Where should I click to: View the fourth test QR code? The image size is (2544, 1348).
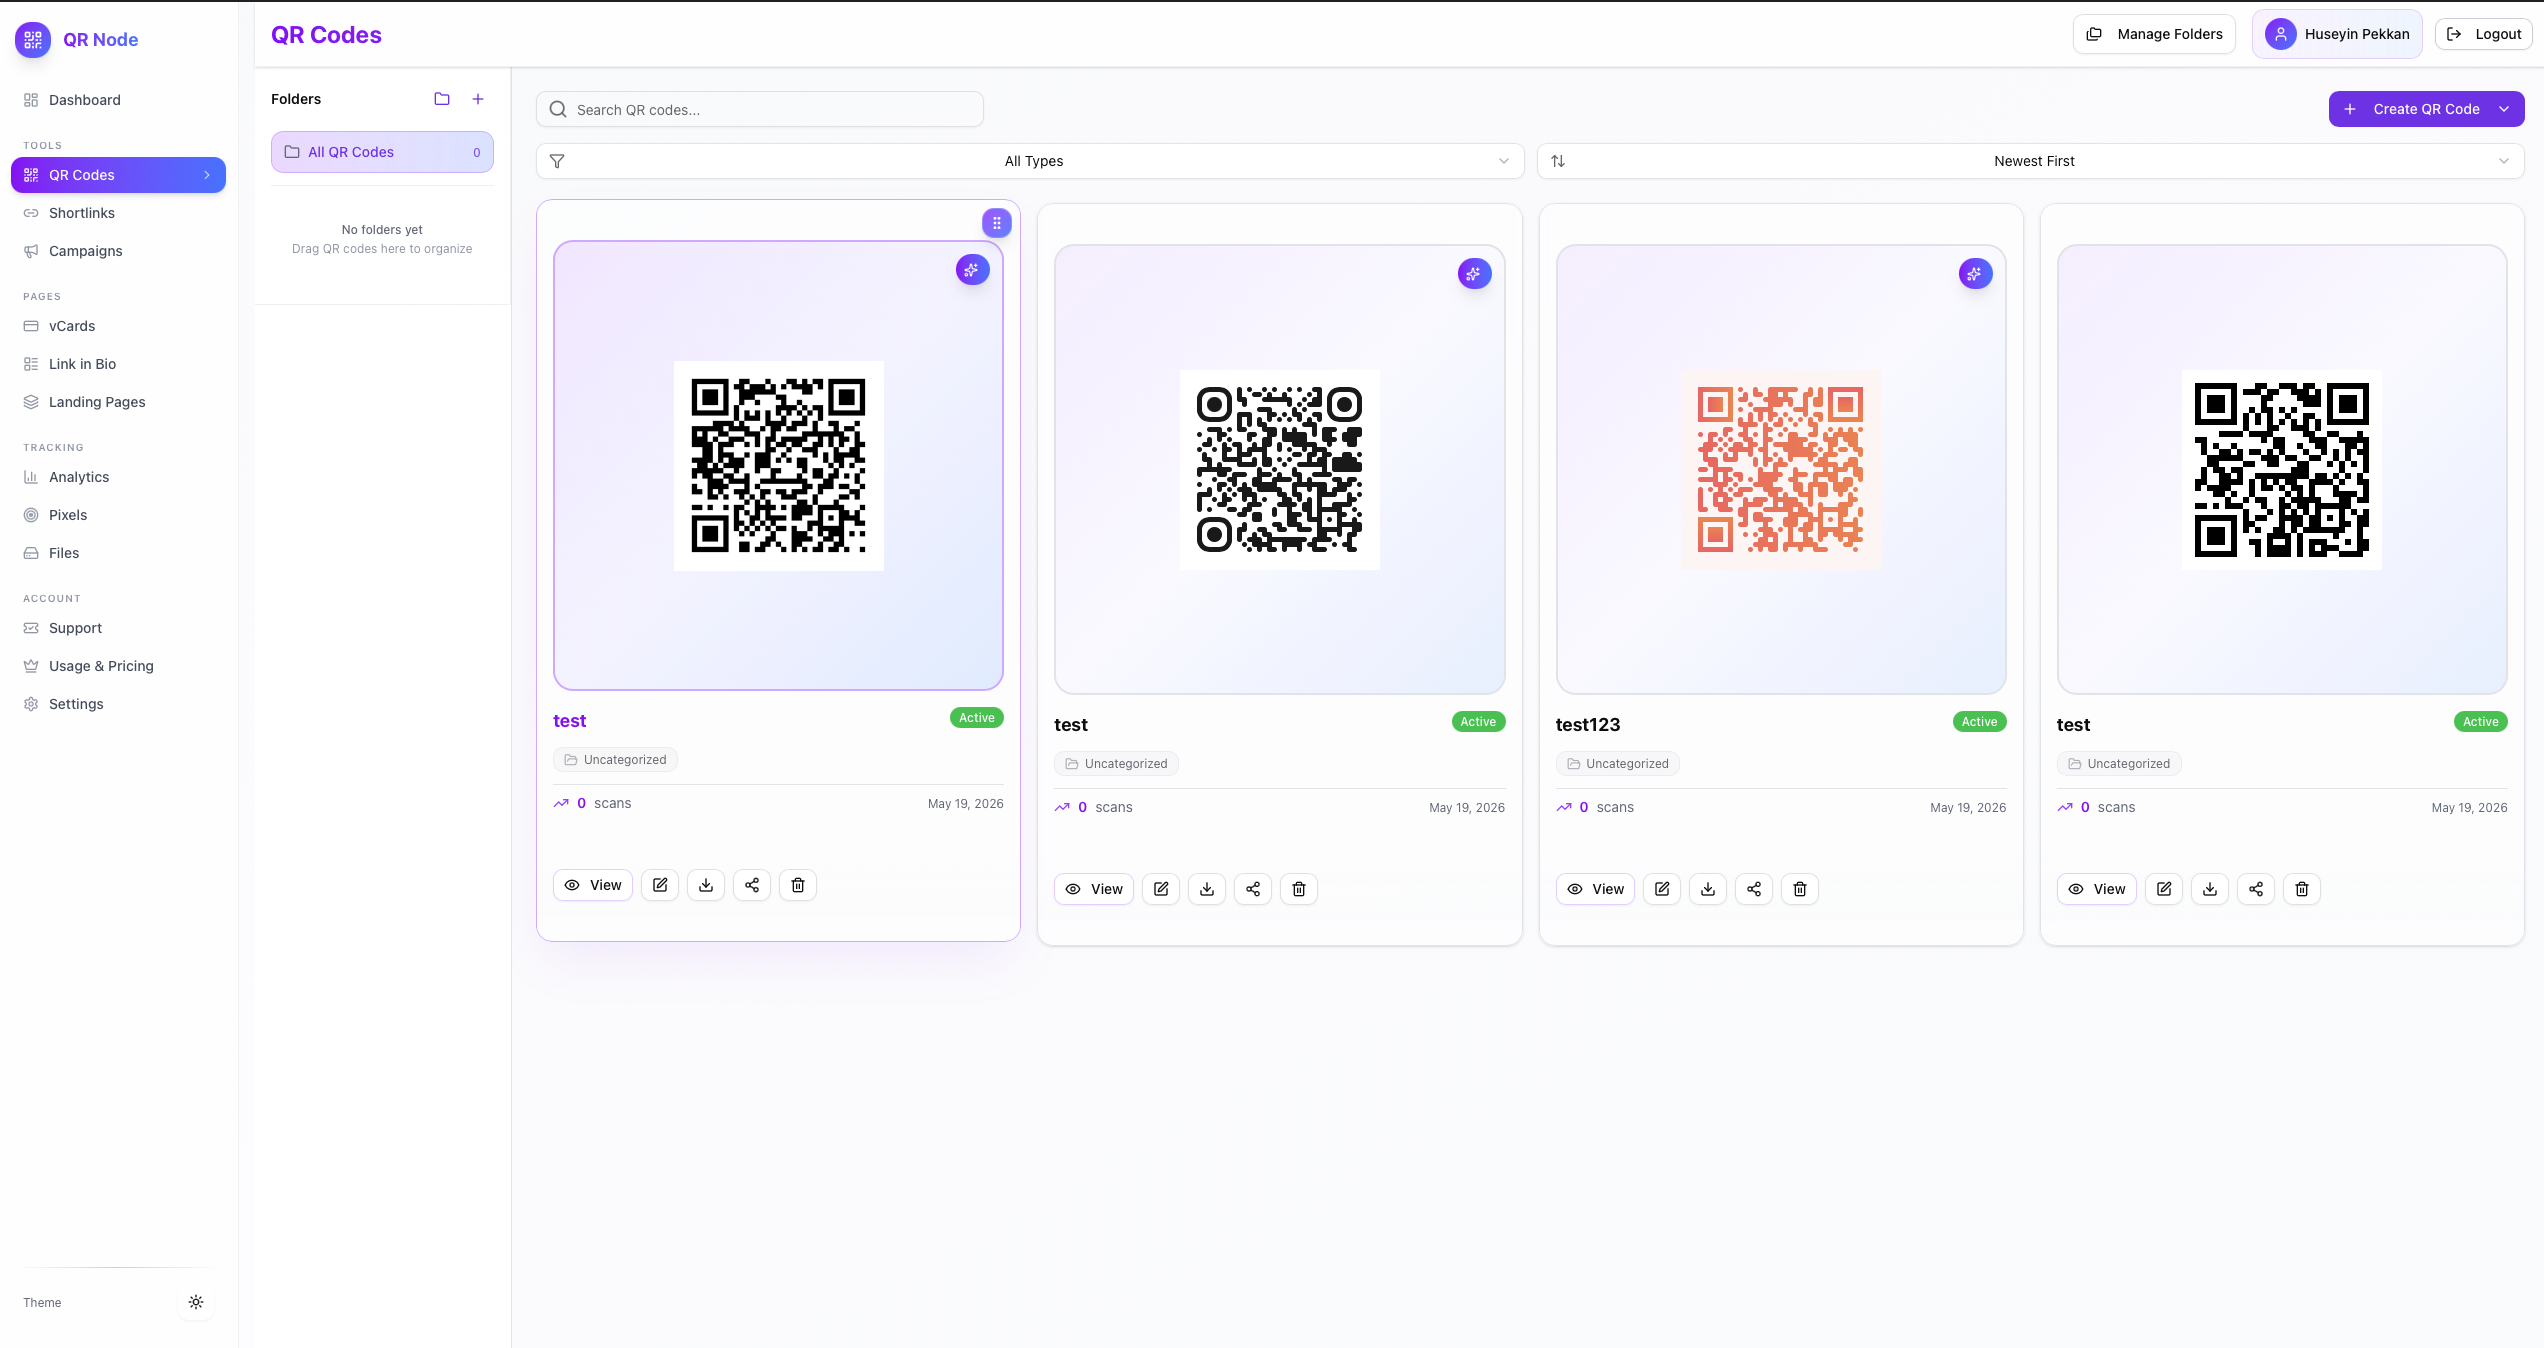[x=2097, y=889]
